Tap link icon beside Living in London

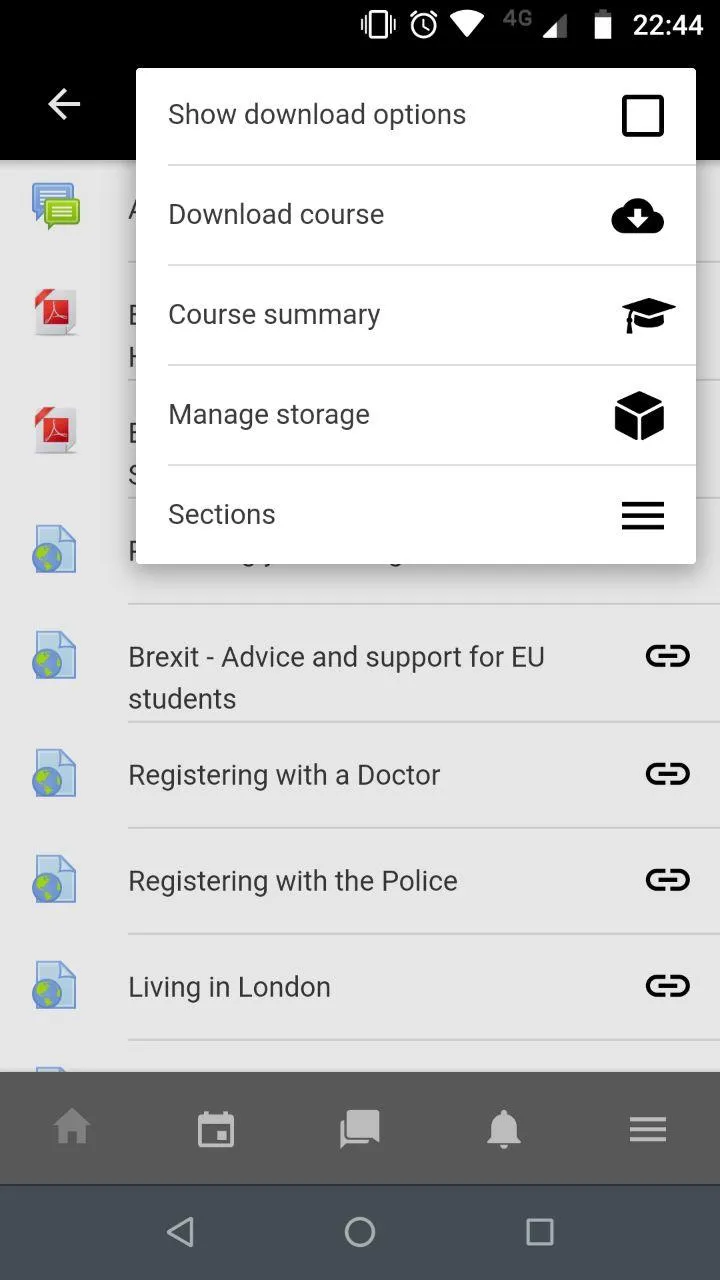(667, 986)
